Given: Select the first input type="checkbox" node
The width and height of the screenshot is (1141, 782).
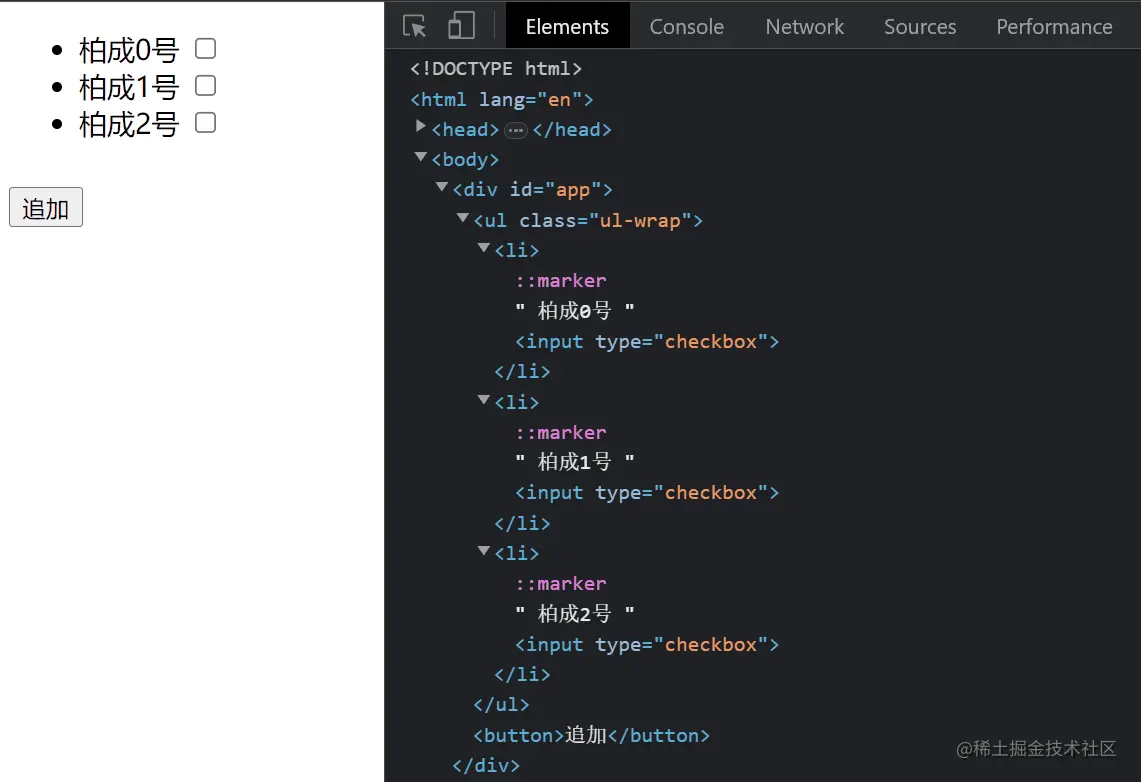Looking at the screenshot, I should 647,341.
